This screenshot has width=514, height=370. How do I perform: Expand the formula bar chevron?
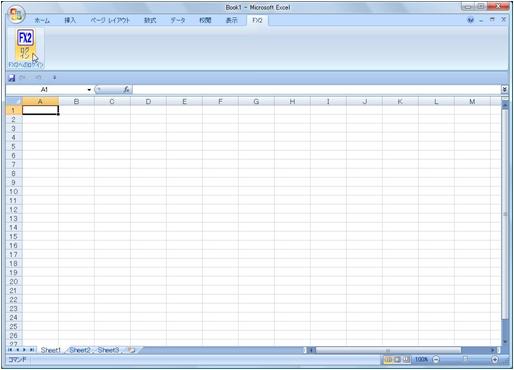point(505,89)
